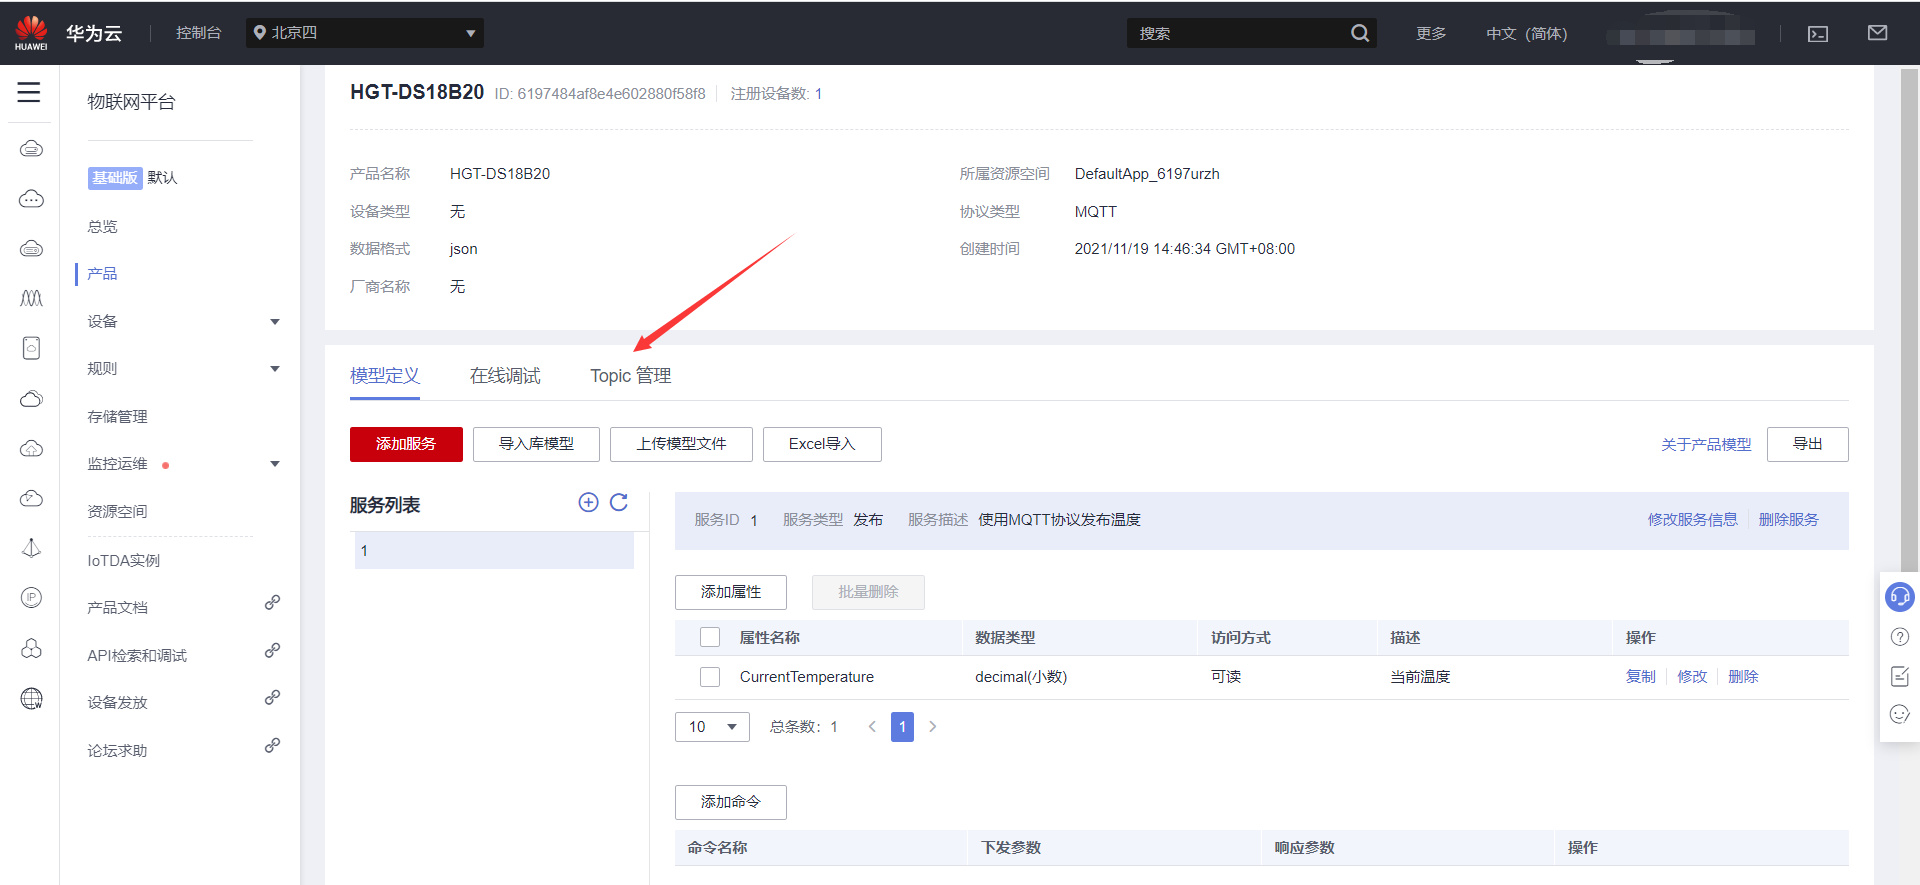Viewport: 1920px width, 885px height.
Task: Refresh the 服务列表 with the reload icon
Action: click(x=619, y=502)
